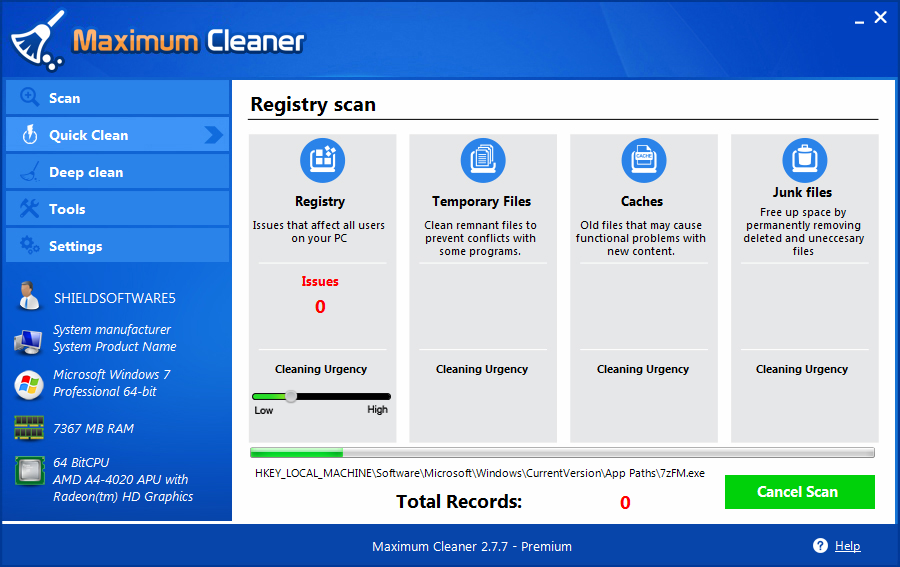The width and height of the screenshot is (900, 567).
Task: Click the Junk files card title
Action: (802, 192)
